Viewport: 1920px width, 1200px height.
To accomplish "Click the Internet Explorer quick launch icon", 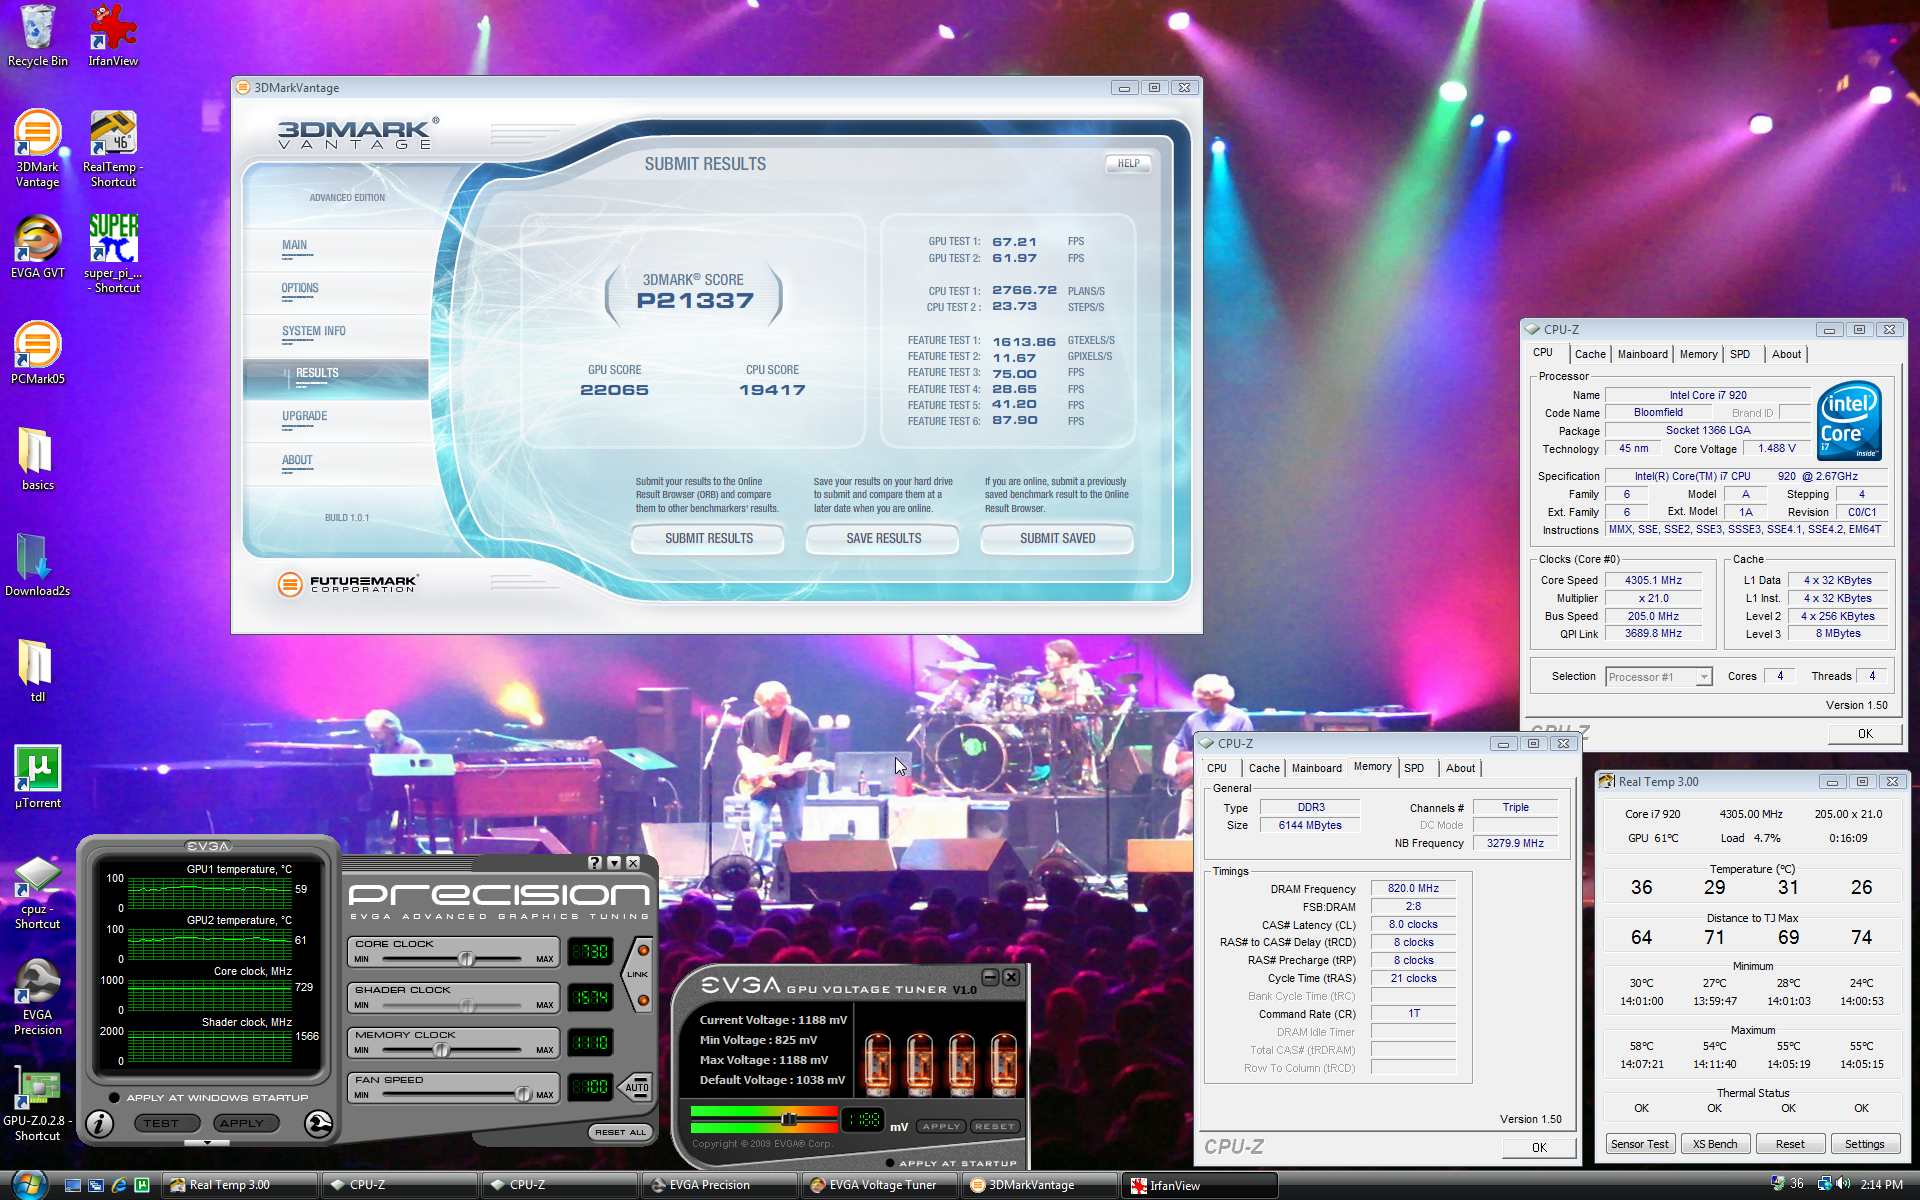I will 119,1185.
